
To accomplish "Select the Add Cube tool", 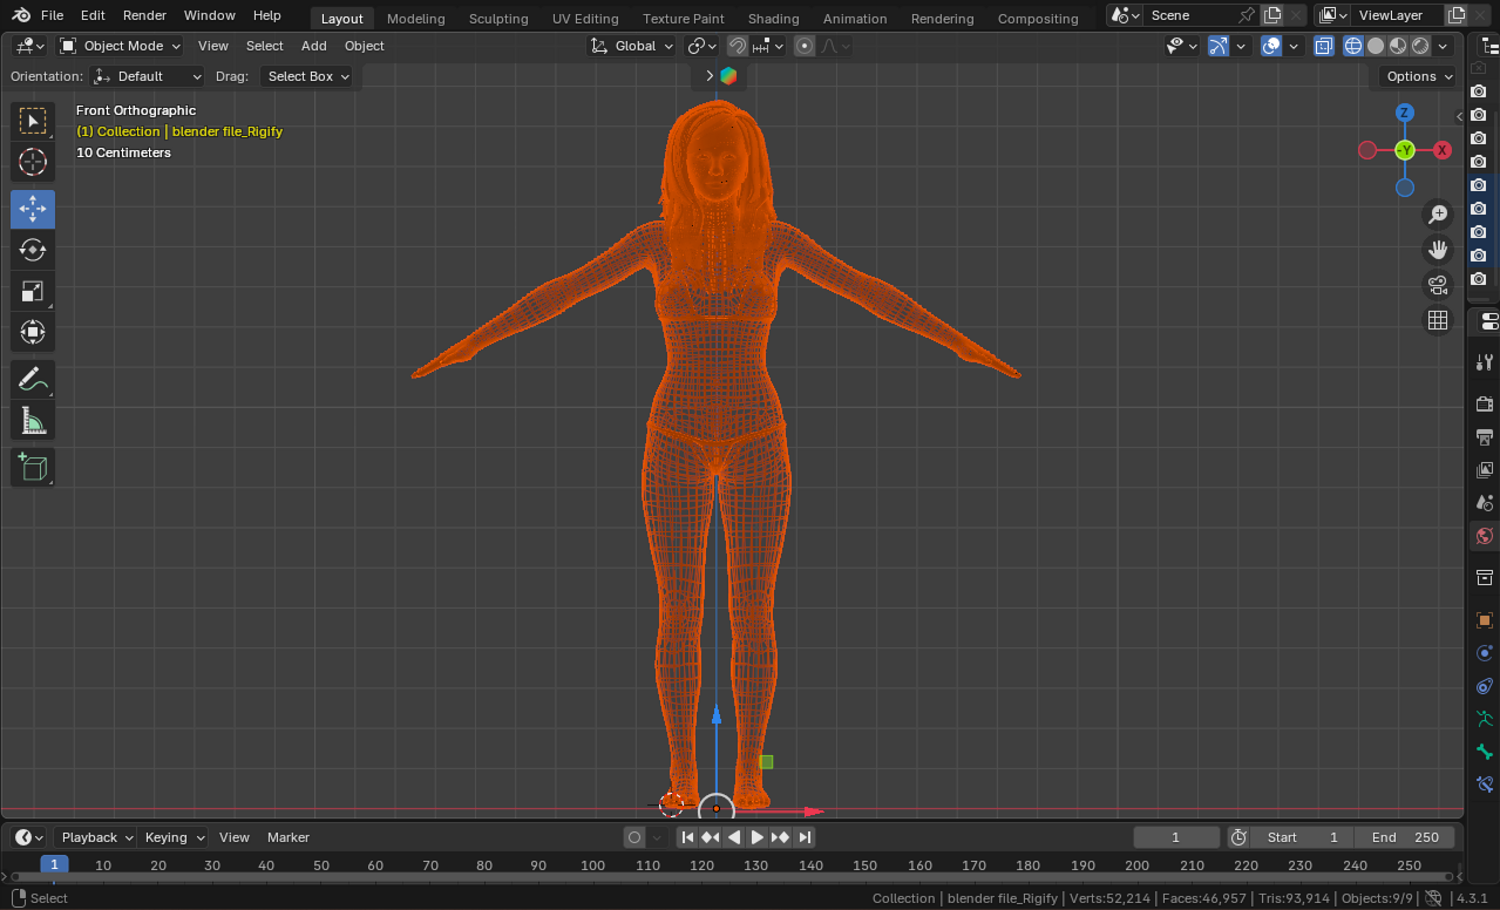I will point(33,468).
